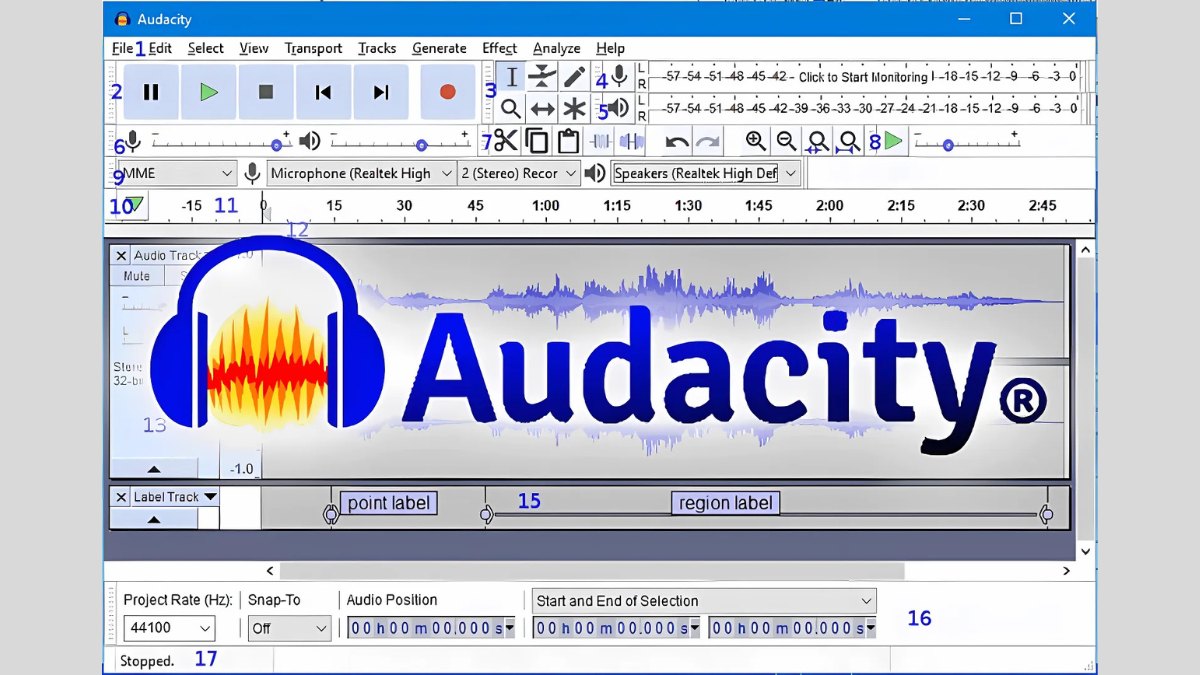Open the Microphone recording device dropdown
1200x675 pixels.
tap(362, 173)
